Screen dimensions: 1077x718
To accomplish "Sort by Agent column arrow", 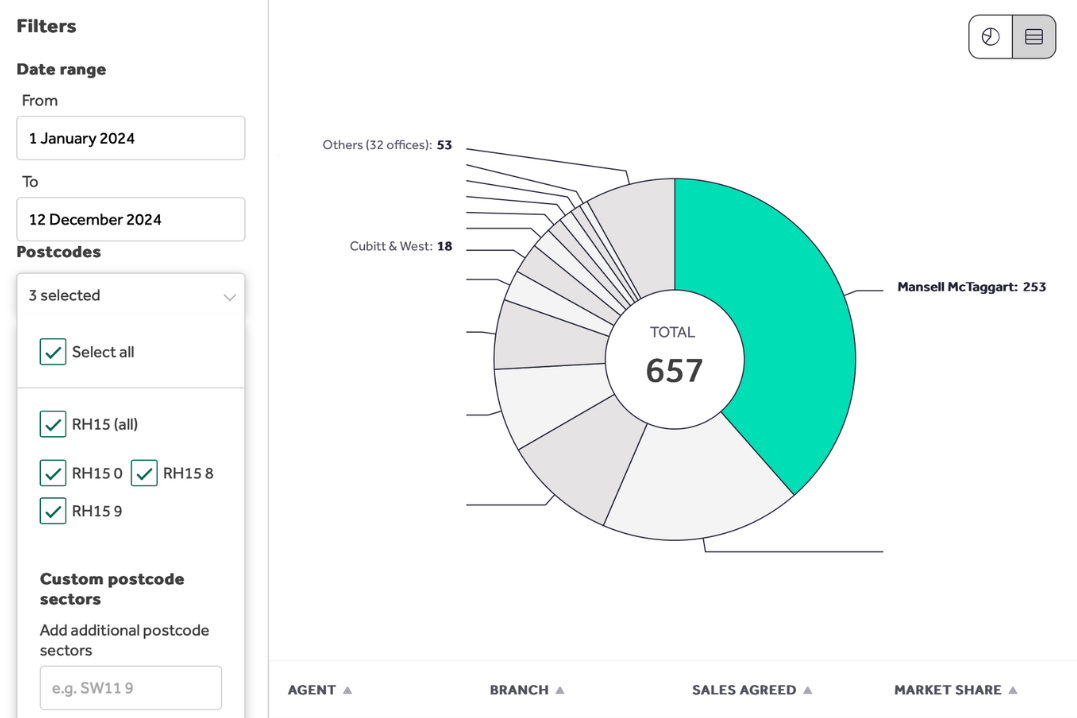I will [348, 690].
